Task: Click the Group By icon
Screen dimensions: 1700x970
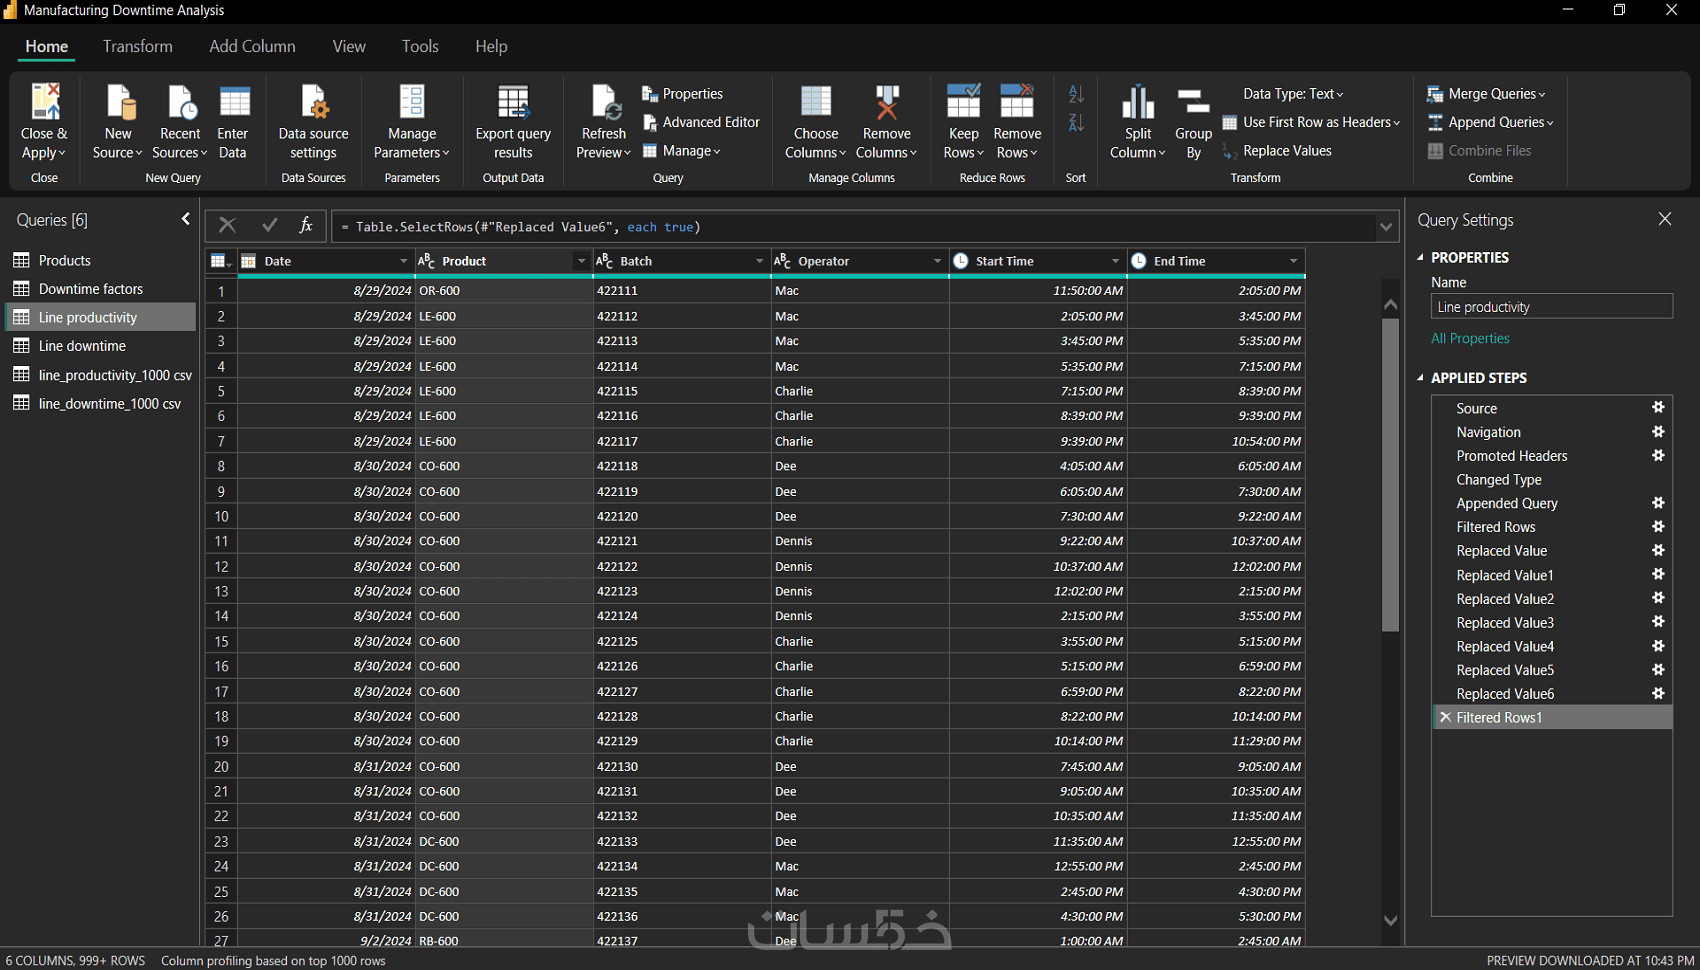Action: point(1193,102)
